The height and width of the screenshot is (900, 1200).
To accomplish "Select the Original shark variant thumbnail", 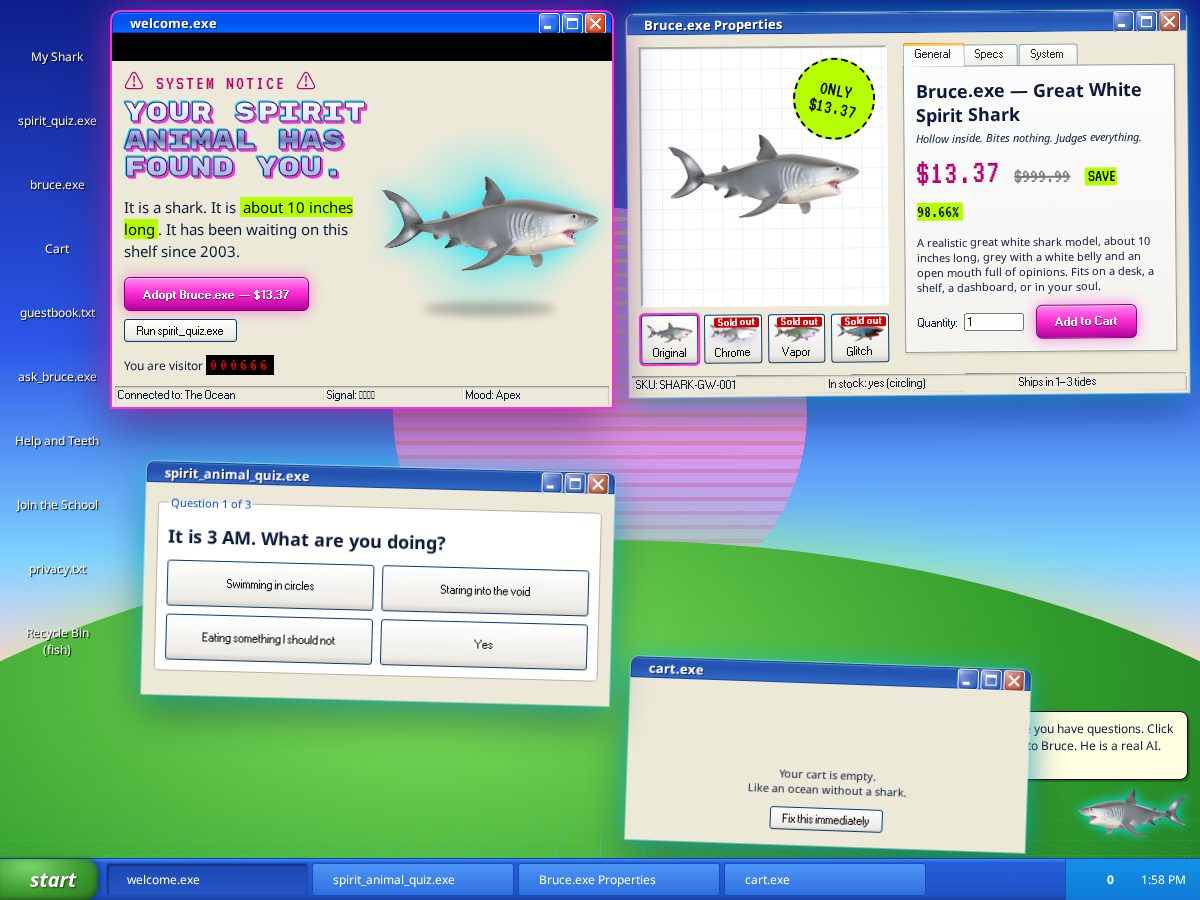I will [669, 338].
